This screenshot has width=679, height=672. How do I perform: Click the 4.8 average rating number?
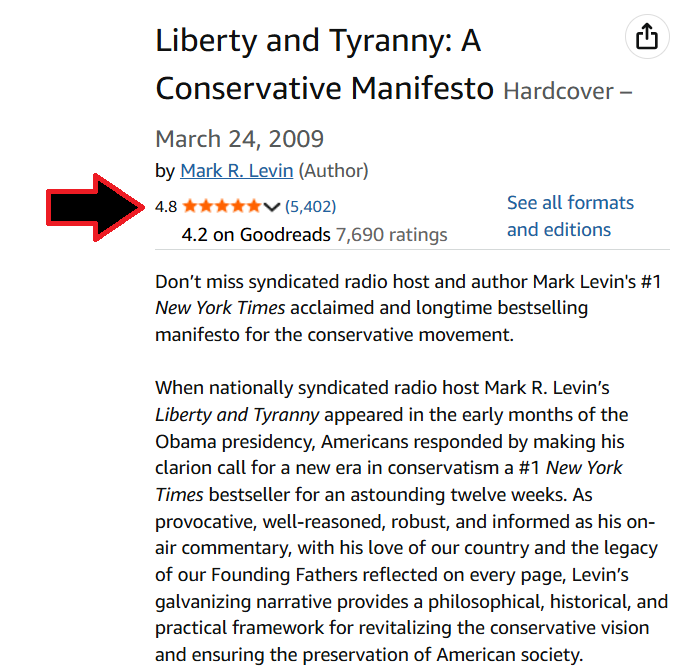pyautogui.click(x=166, y=207)
